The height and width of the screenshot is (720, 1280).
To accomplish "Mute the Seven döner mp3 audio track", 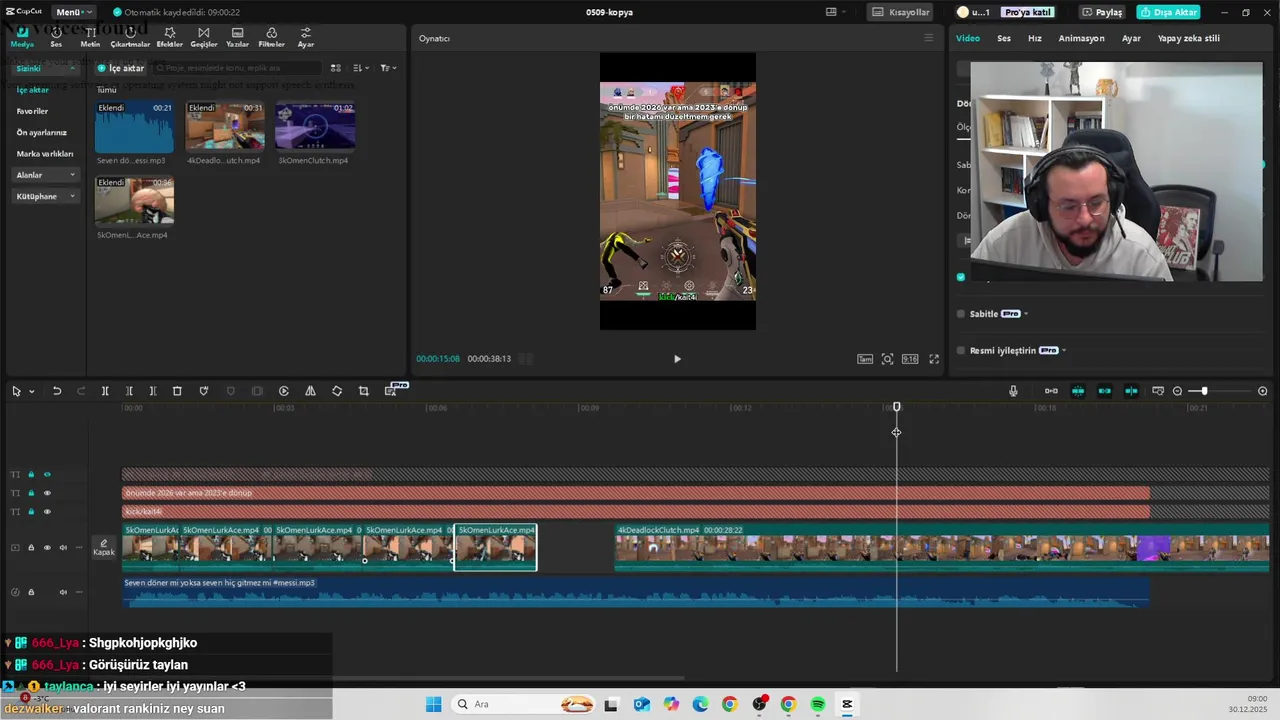I will pyautogui.click(x=63, y=592).
